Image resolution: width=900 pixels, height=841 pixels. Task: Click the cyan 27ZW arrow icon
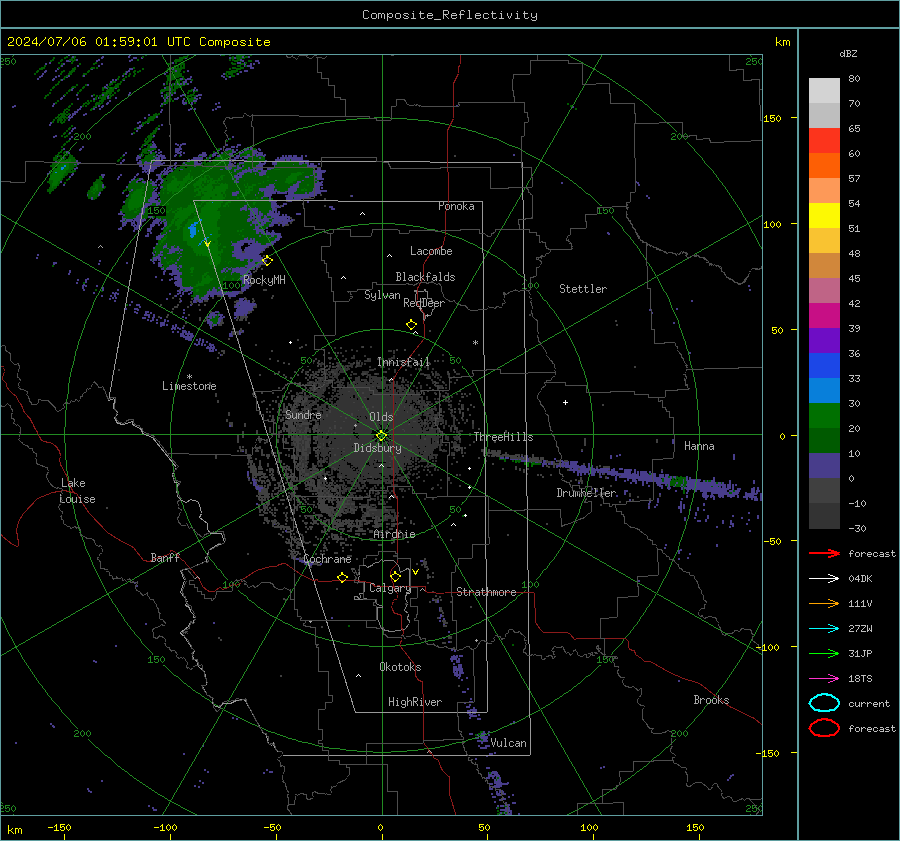coord(824,629)
